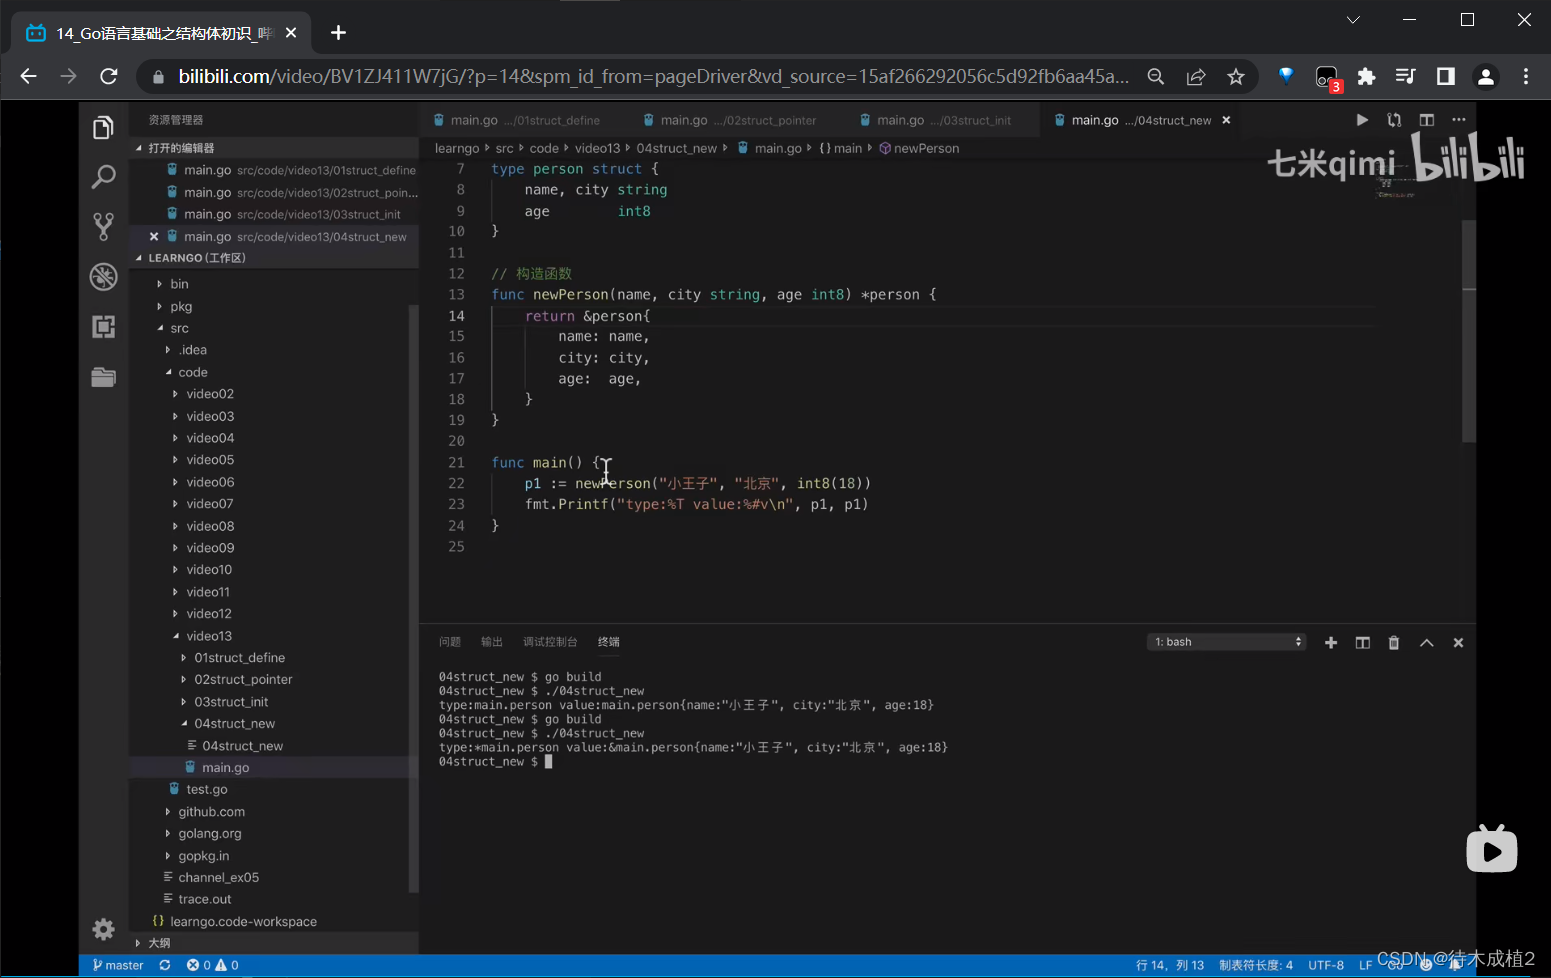1551x978 pixels.
Task: Open the Manage gear in activity bar
Action: [103, 929]
